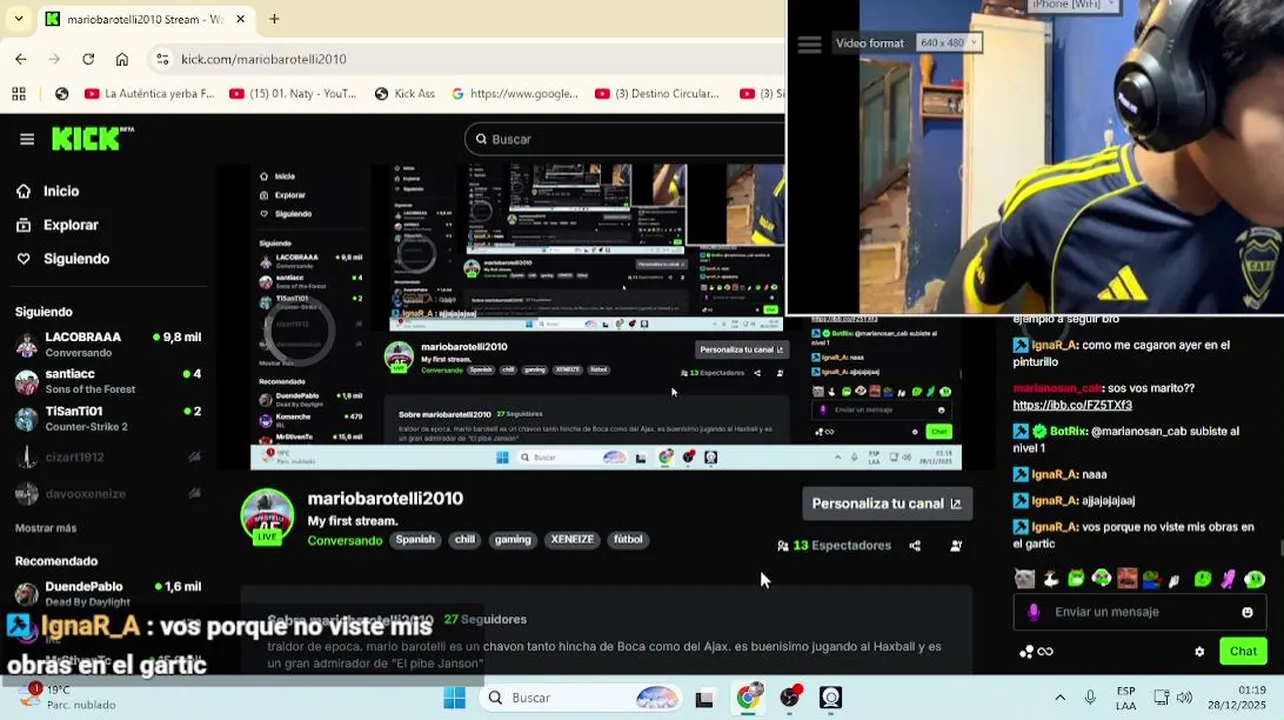Click the Personaliza tu canal button

(887, 504)
